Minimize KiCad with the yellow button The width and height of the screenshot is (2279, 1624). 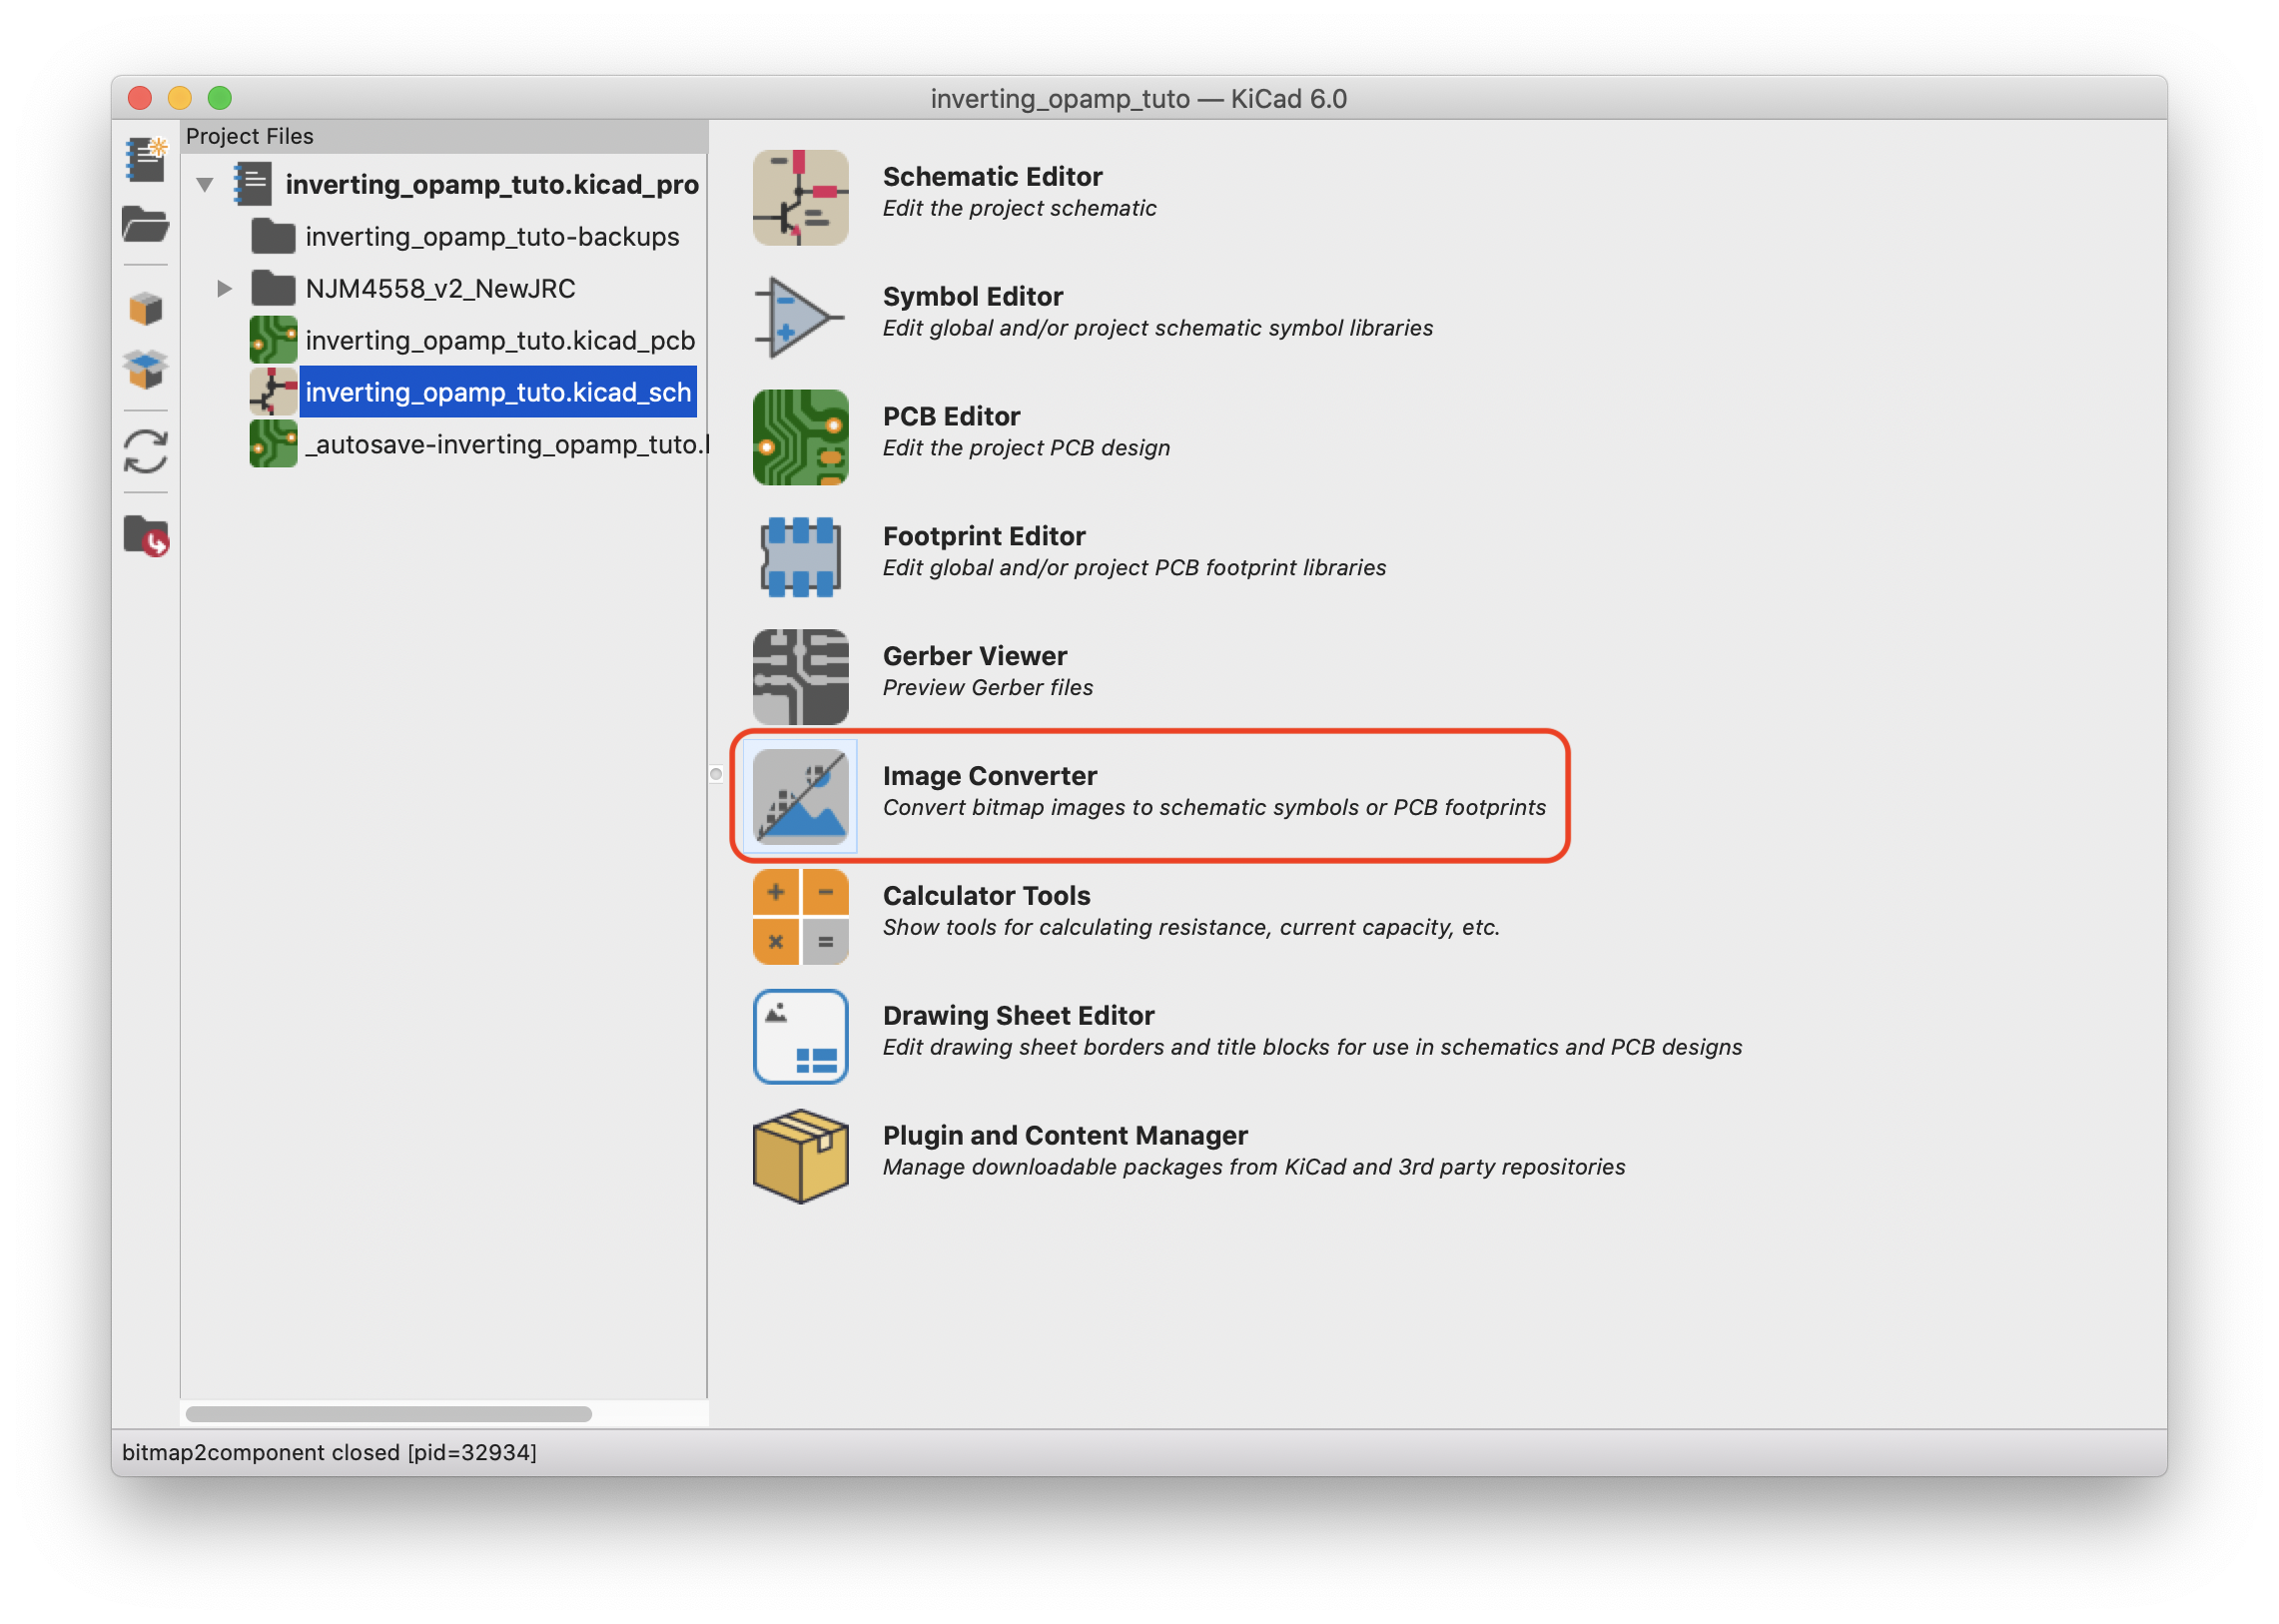coord(180,98)
